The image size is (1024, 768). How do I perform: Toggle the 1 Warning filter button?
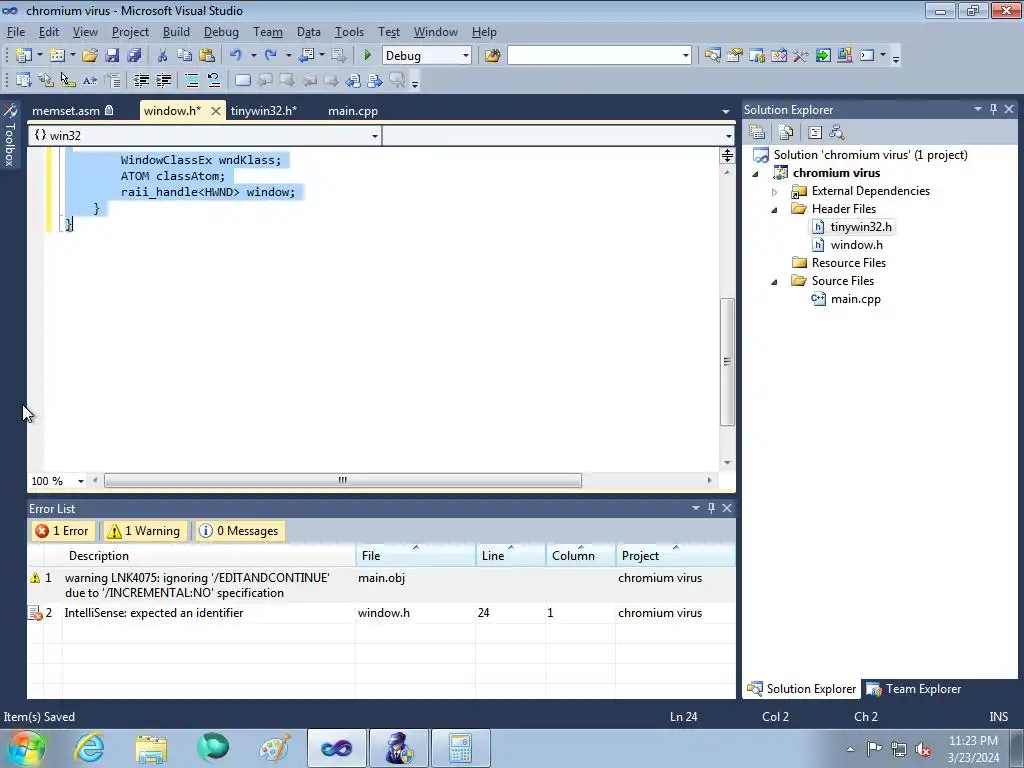145,531
